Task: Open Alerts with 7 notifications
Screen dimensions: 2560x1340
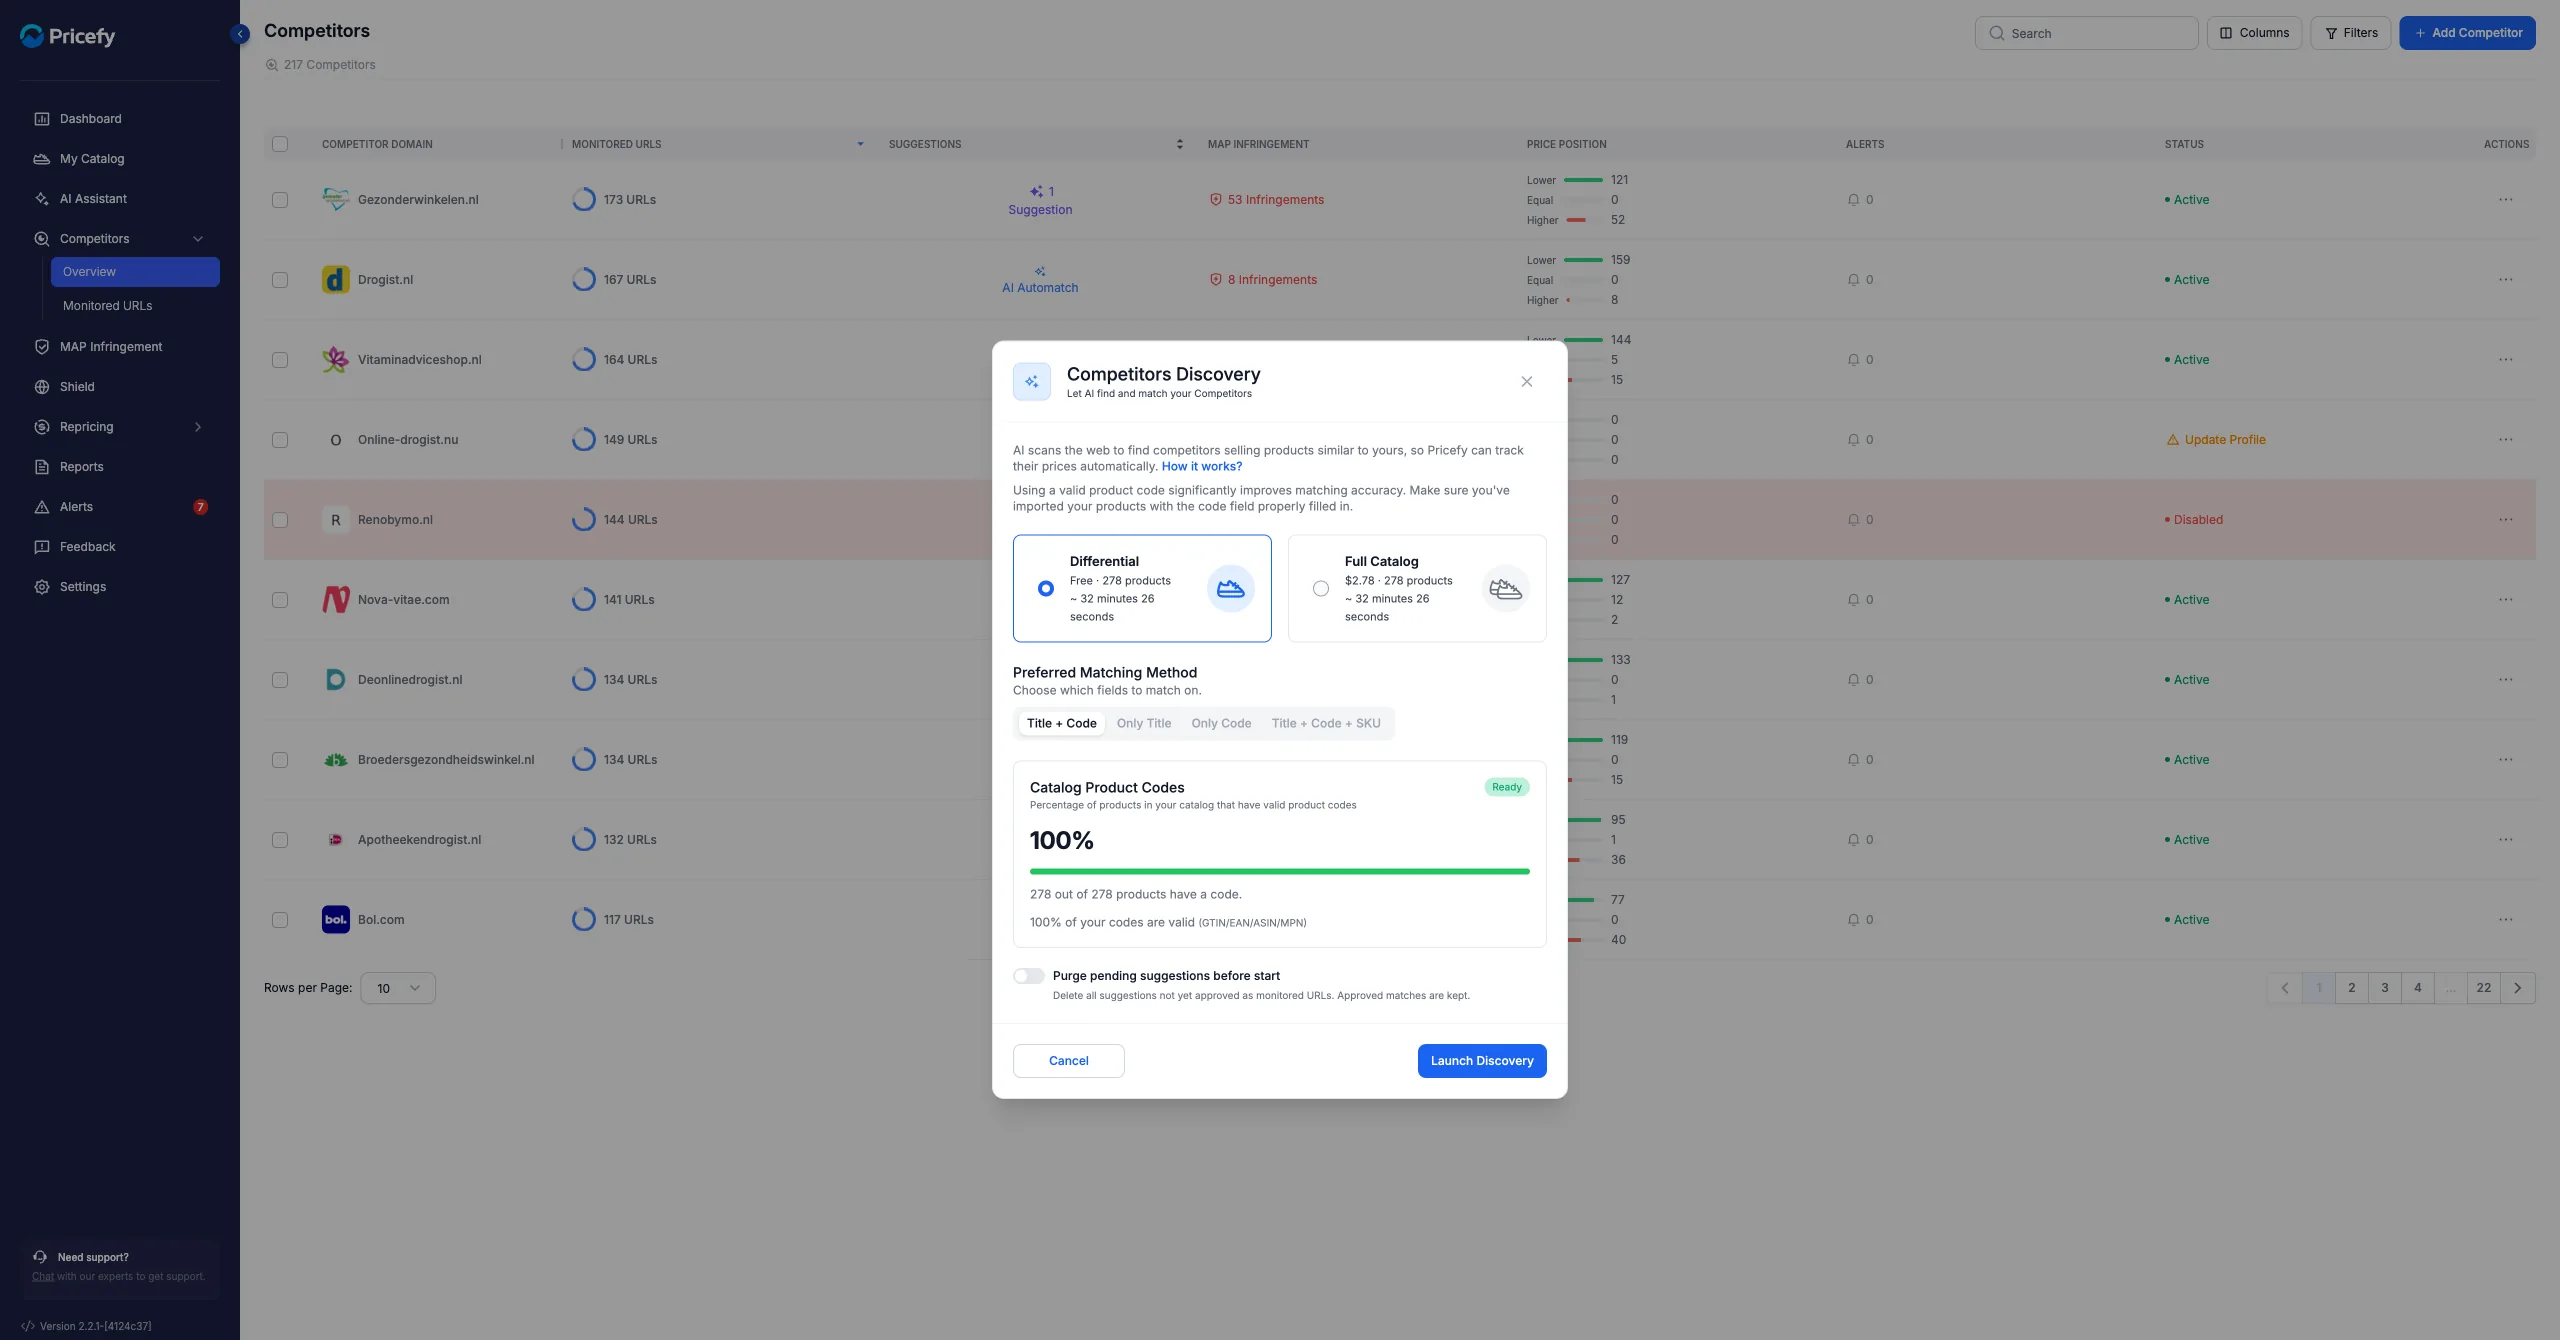Action: [x=120, y=507]
